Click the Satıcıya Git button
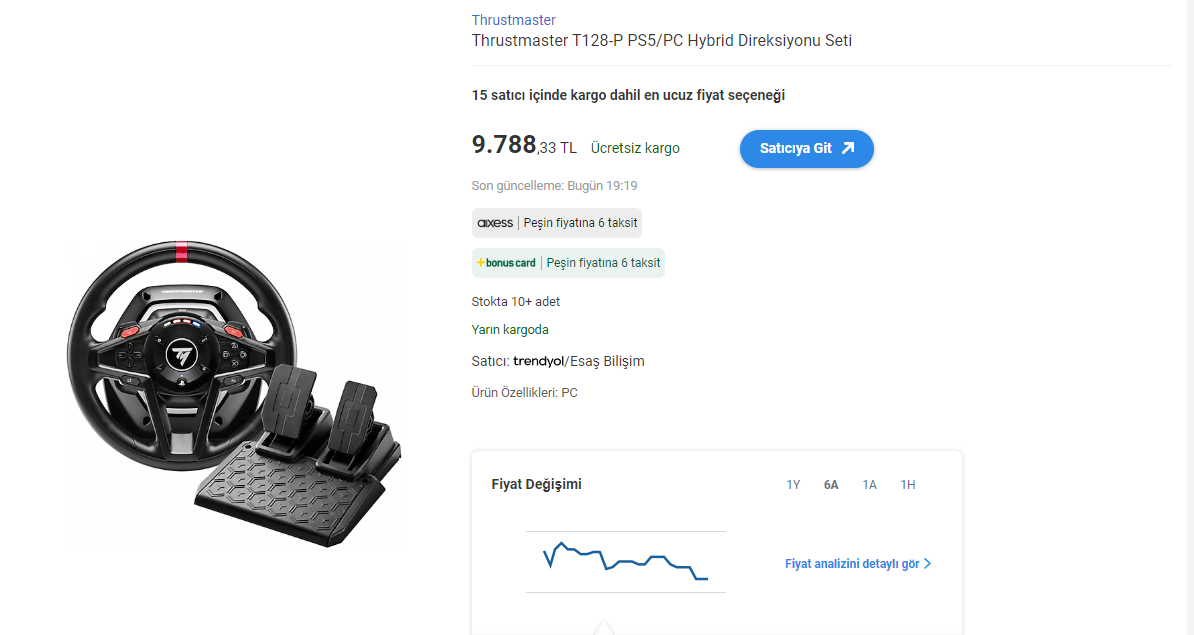Screen dimensions: 1194x635 806,148
